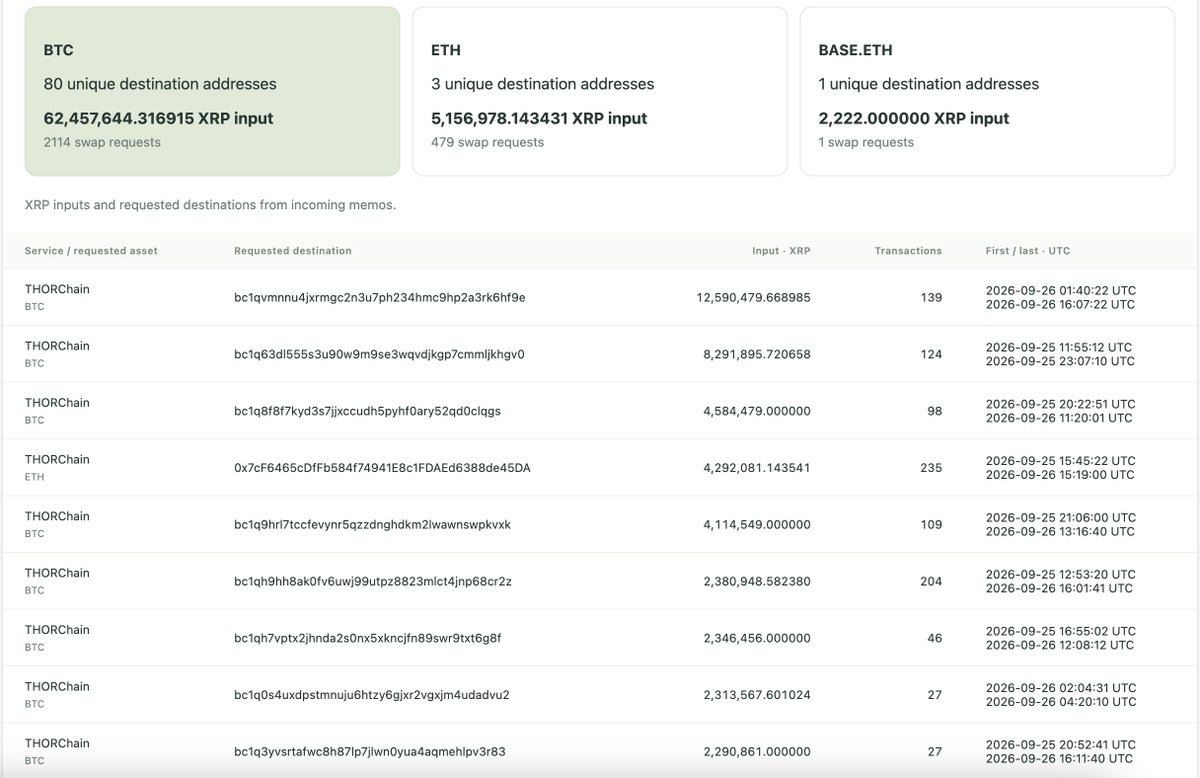Screen dimensions: 1200x778
Task: Click the 'Service / requested asset' column header
Action: pos(91,251)
